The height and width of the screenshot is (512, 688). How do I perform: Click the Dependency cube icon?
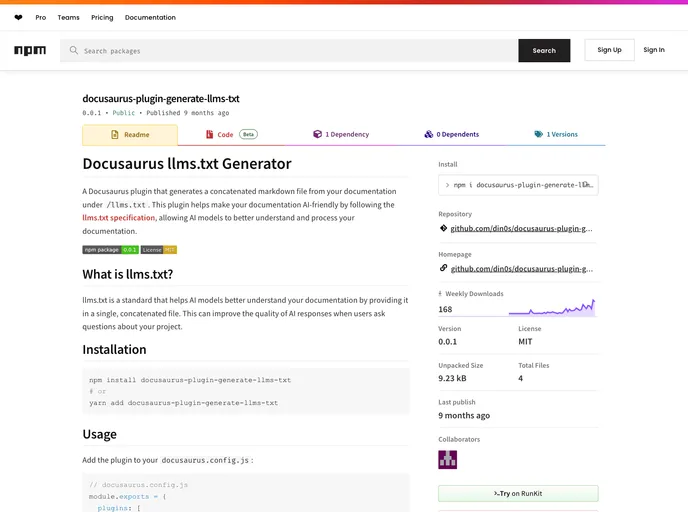point(317,134)
